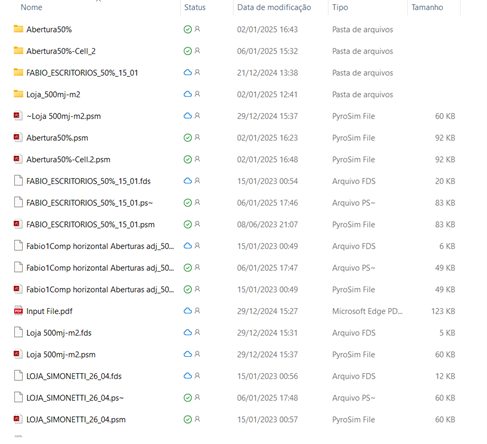
Task: Select the Loja_500mj-m2 folder name
Action: tap(53, 94)
